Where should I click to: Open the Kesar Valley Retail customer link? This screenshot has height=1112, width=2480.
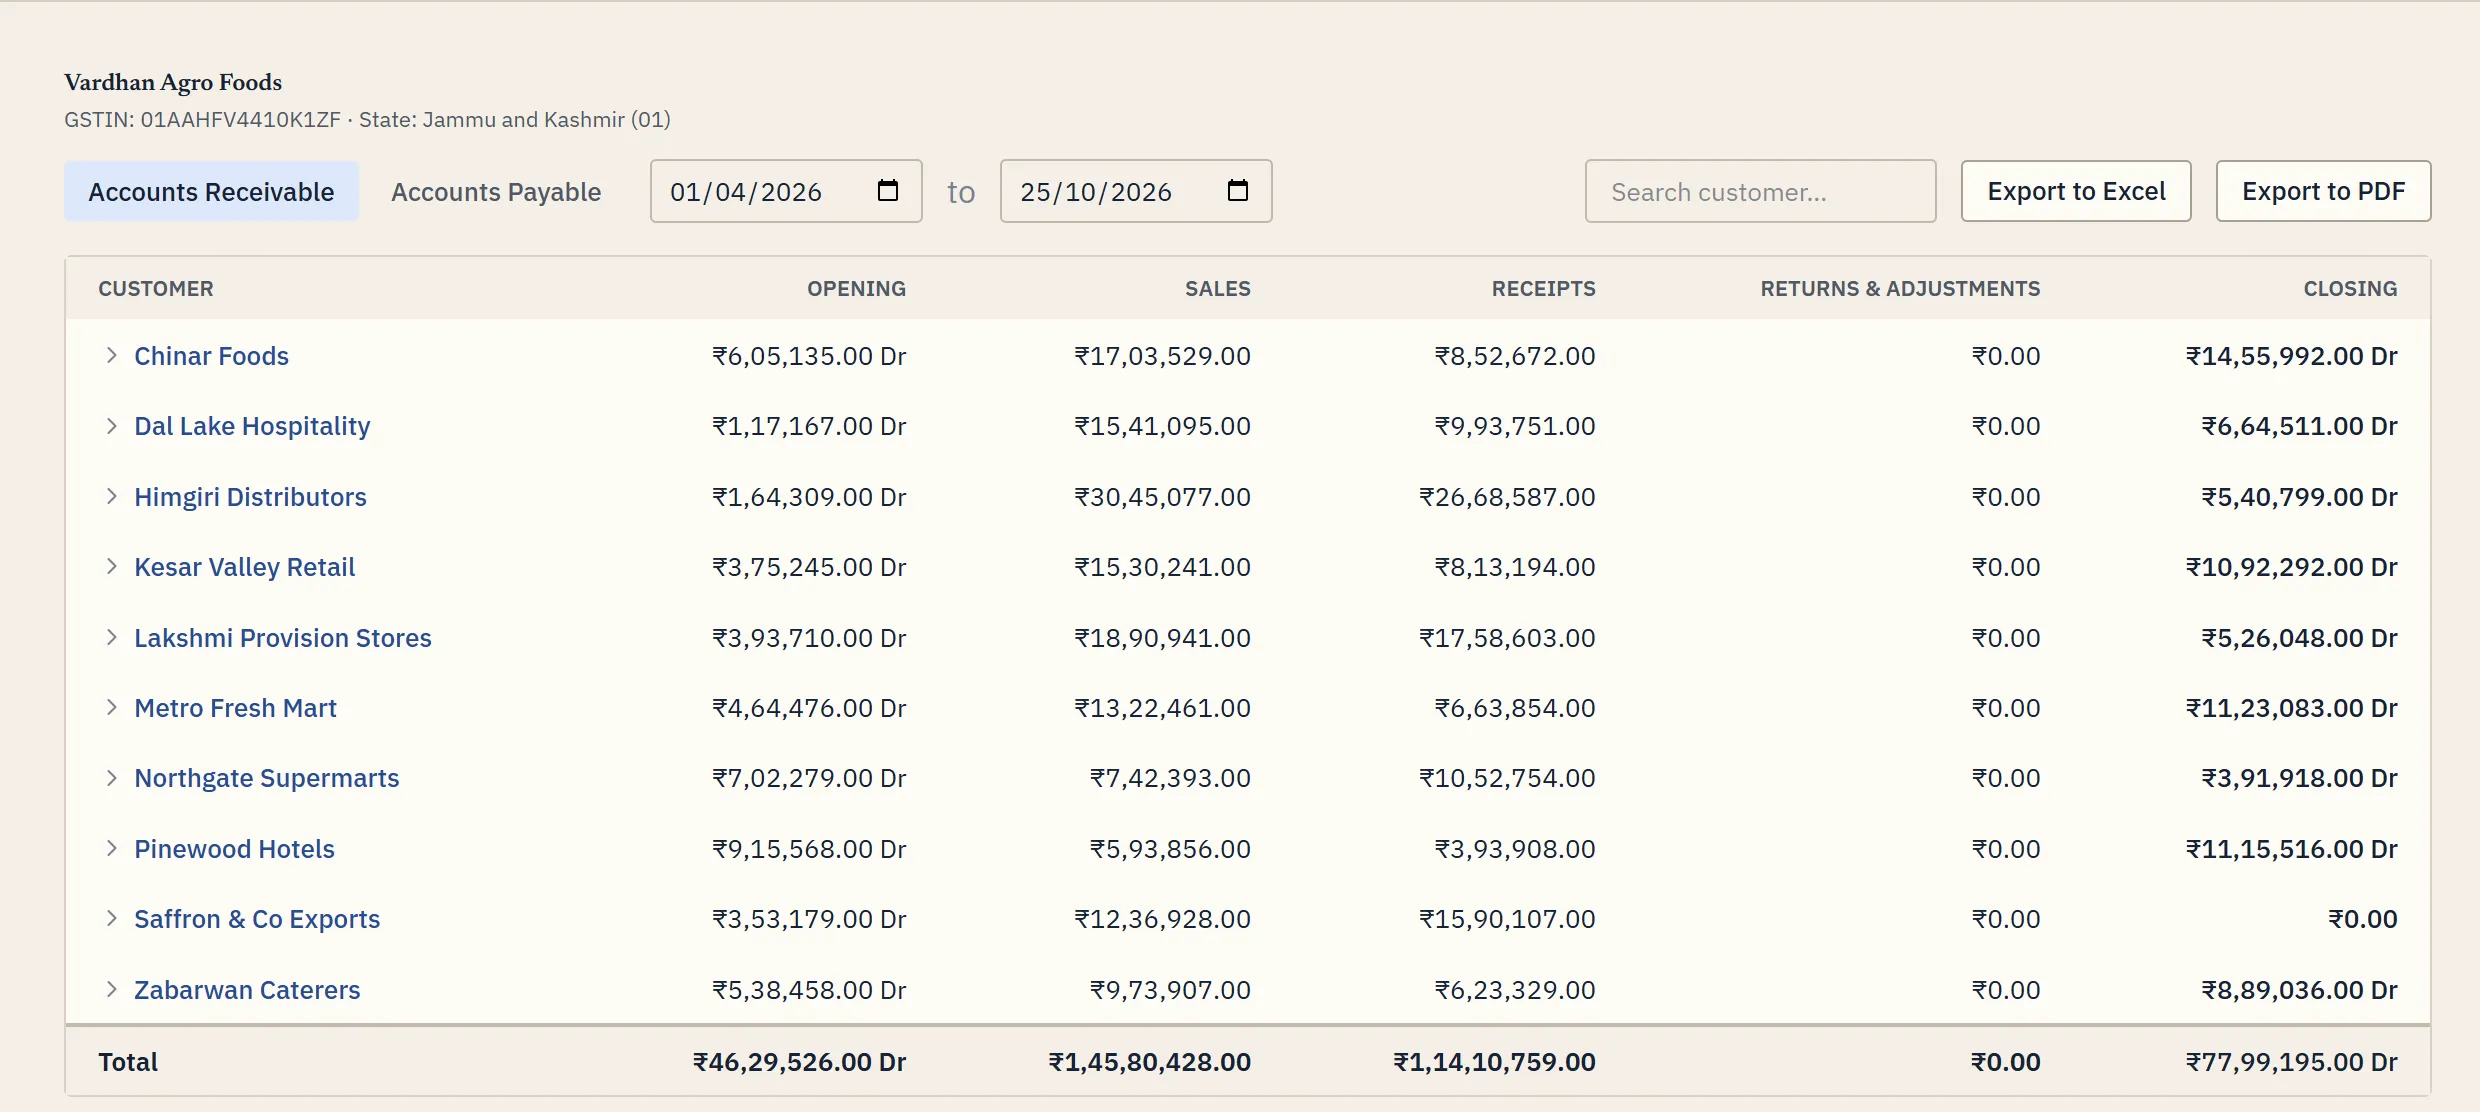point(244,567)
